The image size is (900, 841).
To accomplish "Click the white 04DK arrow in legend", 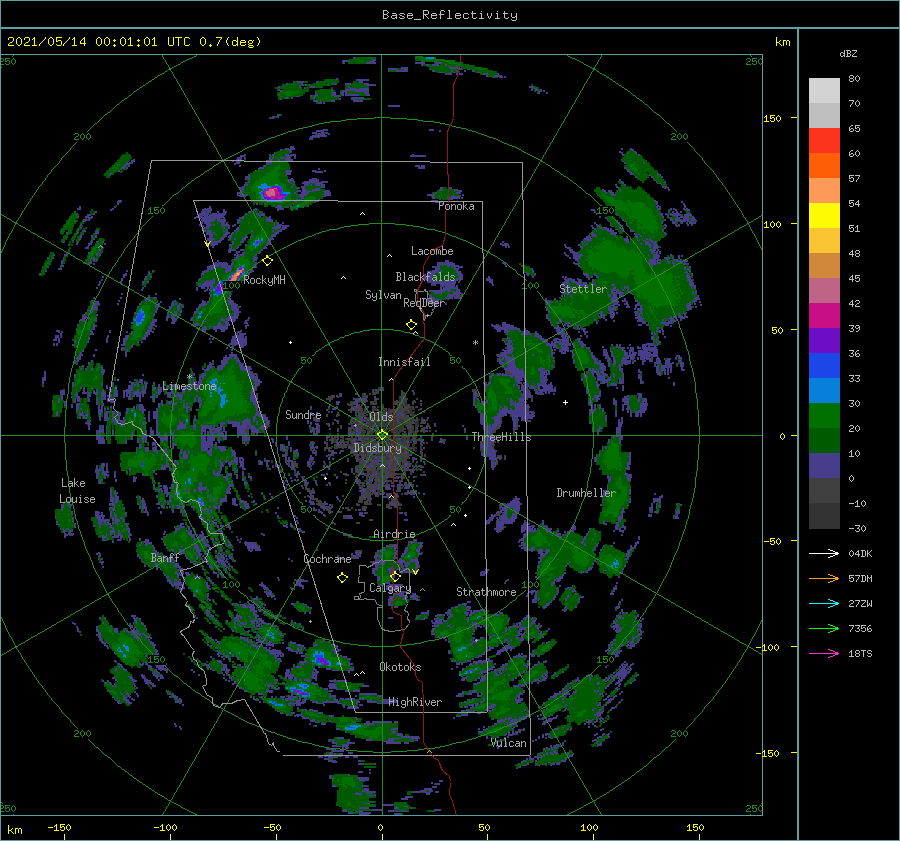I will (x=824, y=553).
